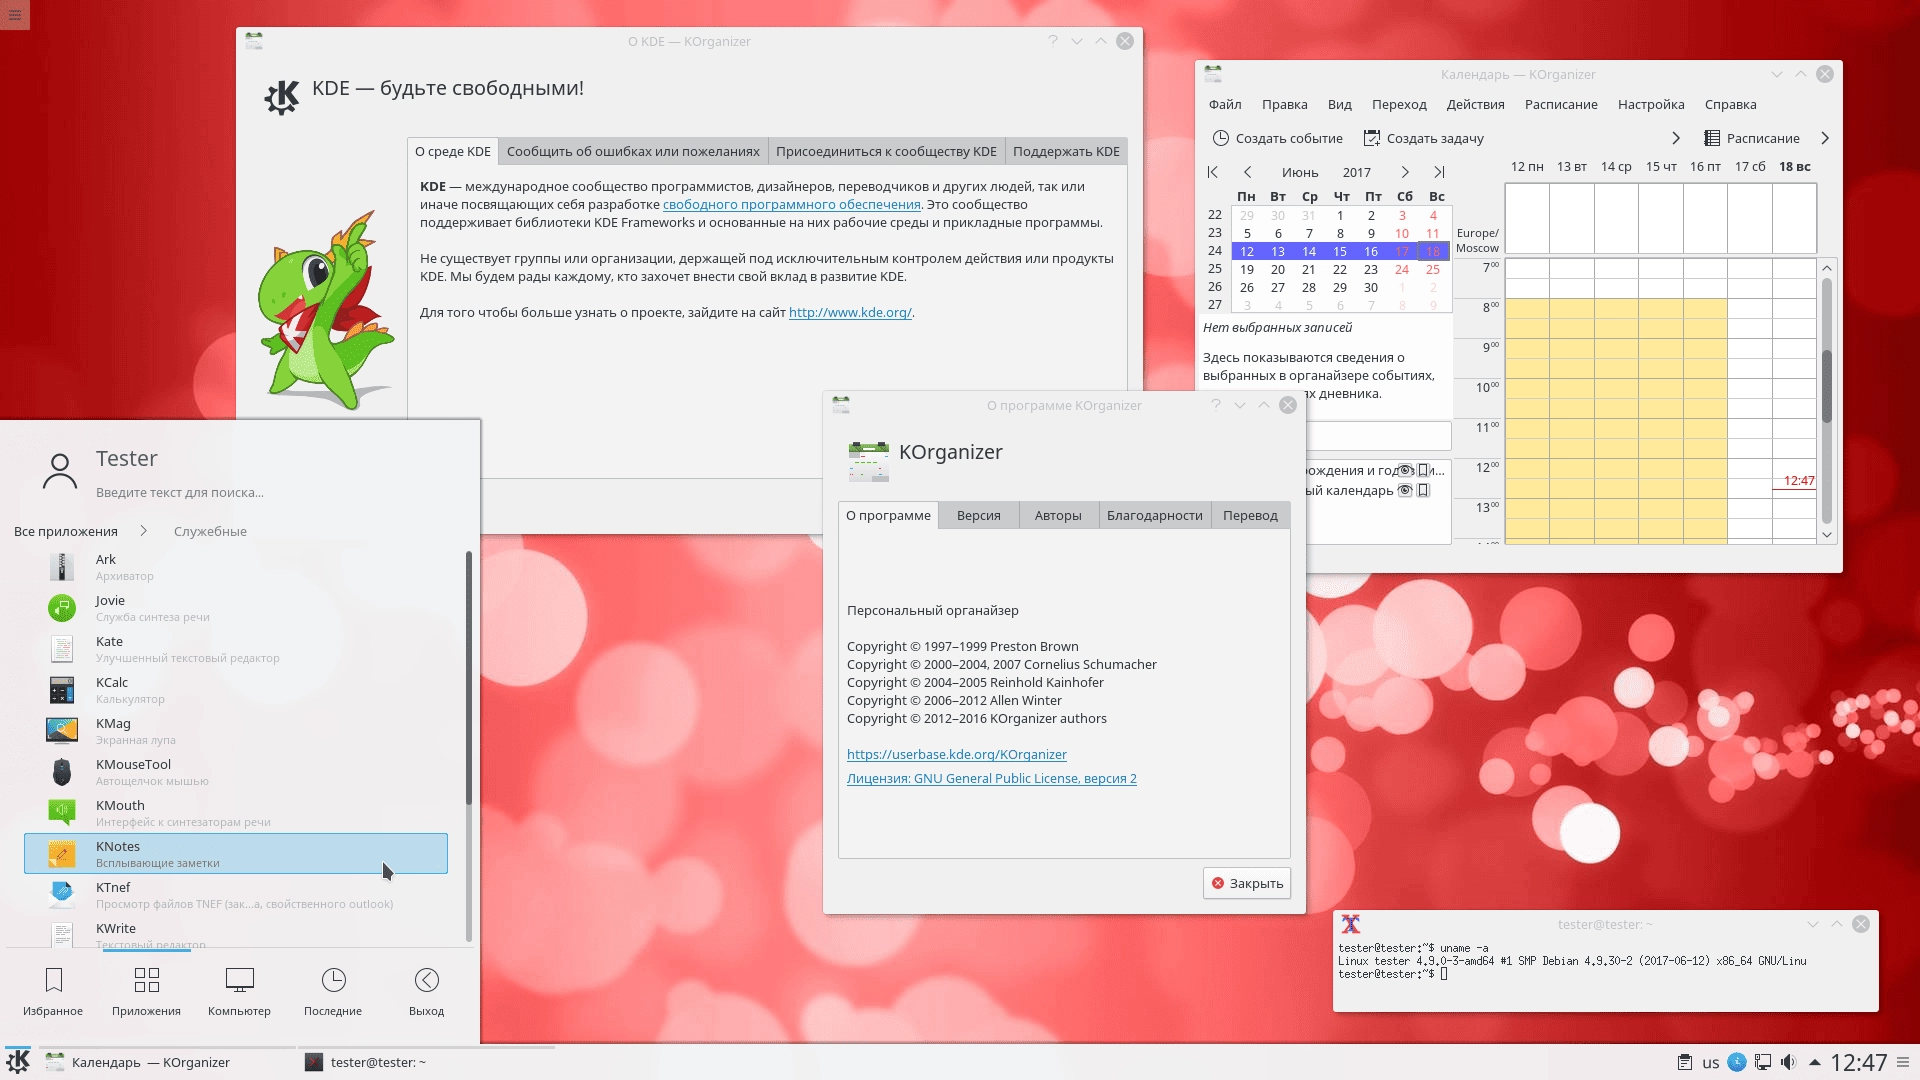Open KCalc calculator

[236, 690]
